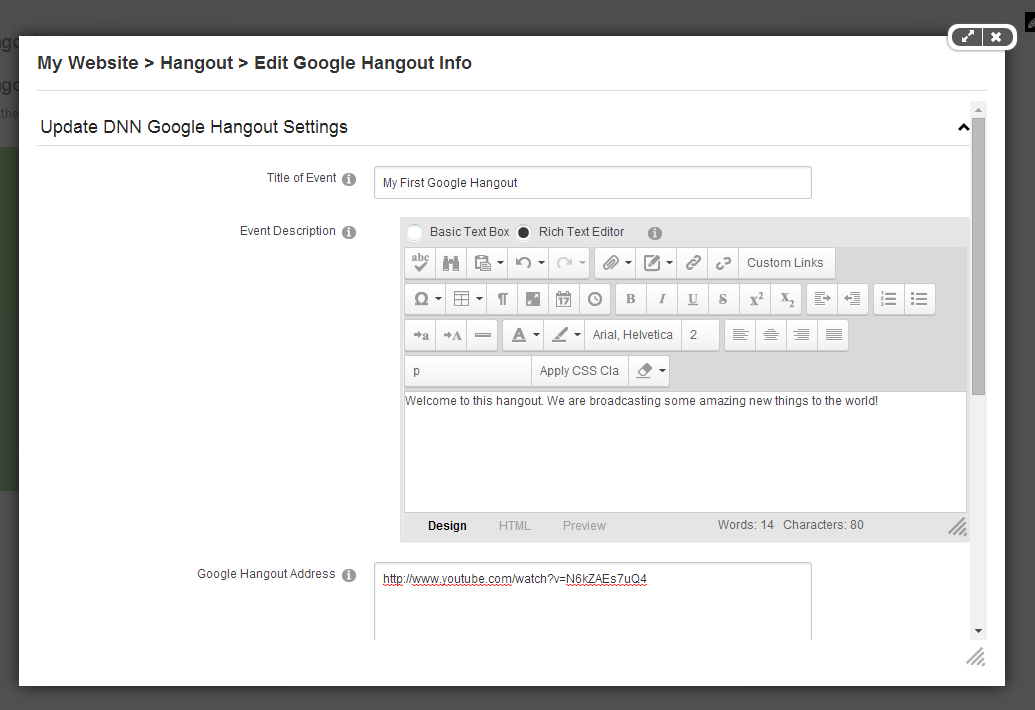
Task: Open the paragraph style dropdown showing p
Action: pos(468,371)
